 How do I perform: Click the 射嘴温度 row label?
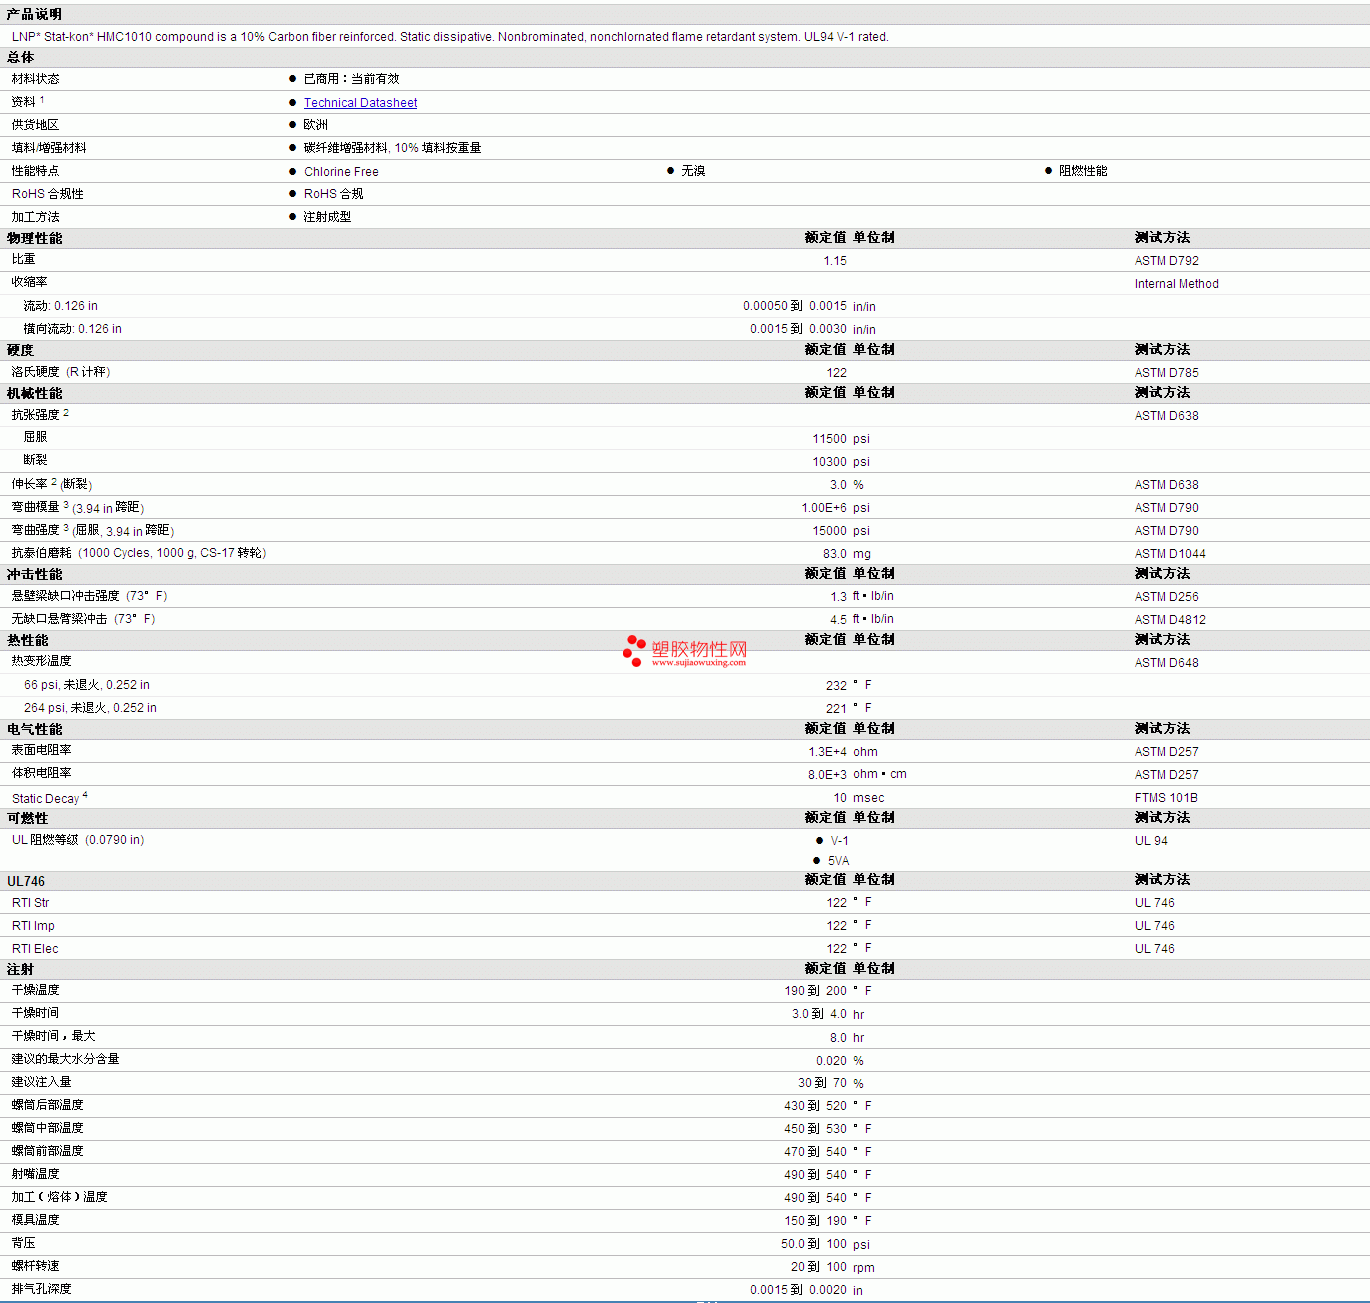[35, 1174]
